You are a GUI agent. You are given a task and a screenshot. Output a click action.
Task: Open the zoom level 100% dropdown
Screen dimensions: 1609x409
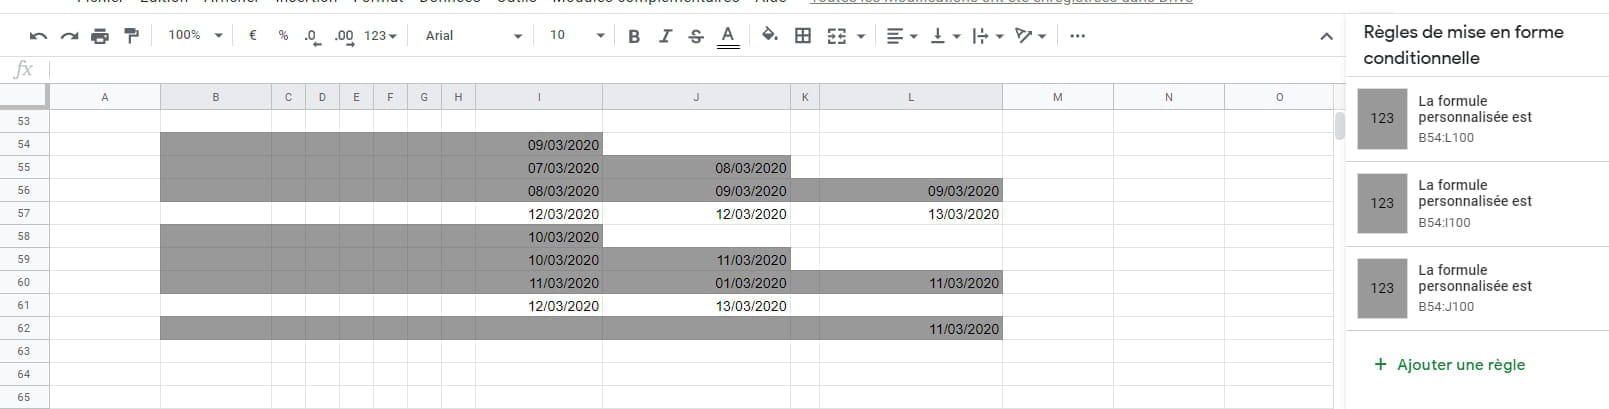(196, 36)
